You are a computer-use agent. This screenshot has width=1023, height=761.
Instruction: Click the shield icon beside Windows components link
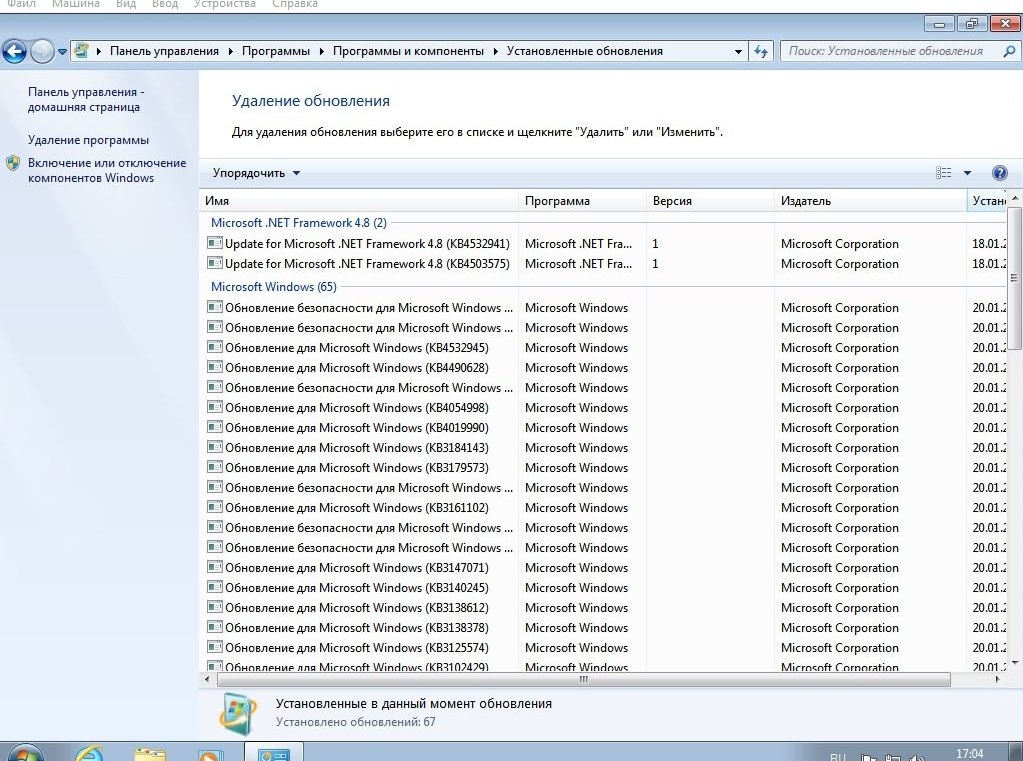click(x=13, y=163)
